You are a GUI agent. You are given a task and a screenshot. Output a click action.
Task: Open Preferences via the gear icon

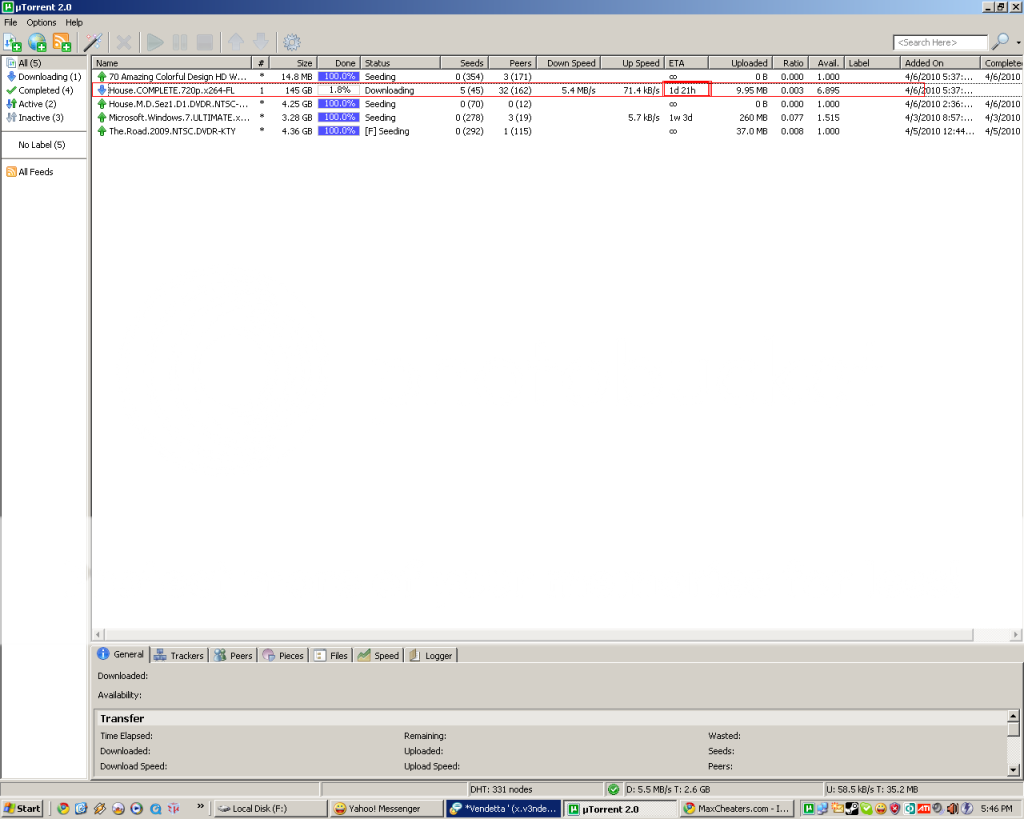[292, 42]
